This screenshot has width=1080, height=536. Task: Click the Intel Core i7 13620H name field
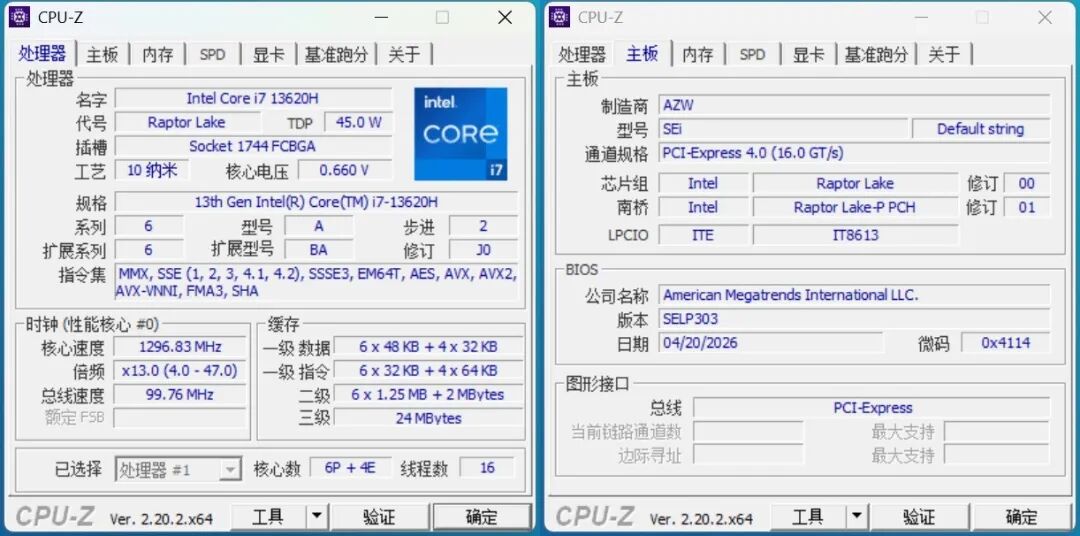pos(253,99)
